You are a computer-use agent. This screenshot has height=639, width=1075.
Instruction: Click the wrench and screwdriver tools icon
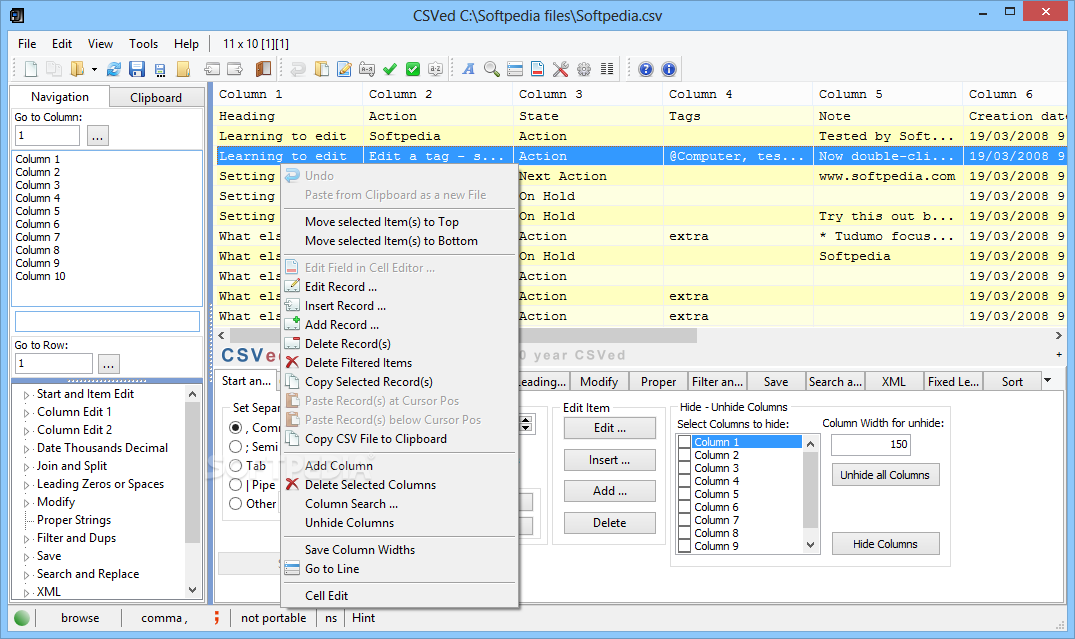click(560, 69)
